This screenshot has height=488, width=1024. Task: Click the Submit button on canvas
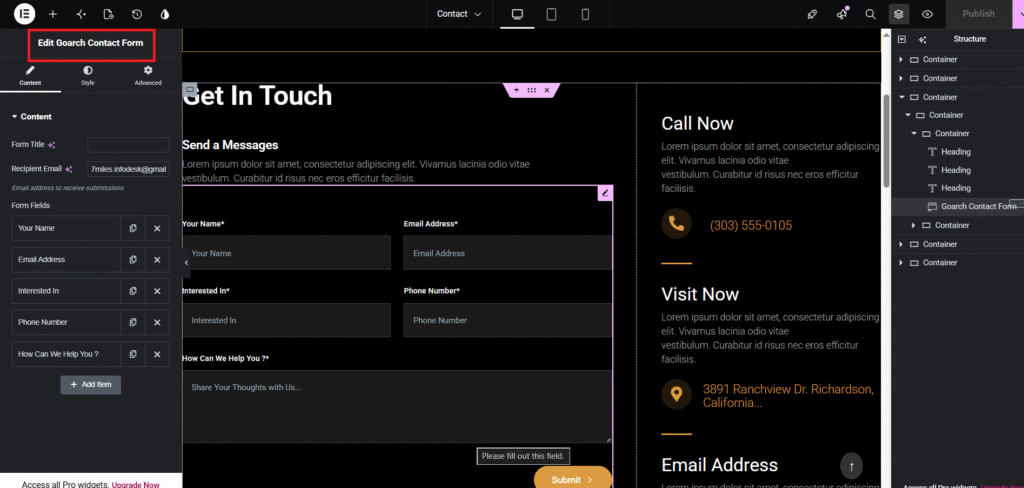573,479
